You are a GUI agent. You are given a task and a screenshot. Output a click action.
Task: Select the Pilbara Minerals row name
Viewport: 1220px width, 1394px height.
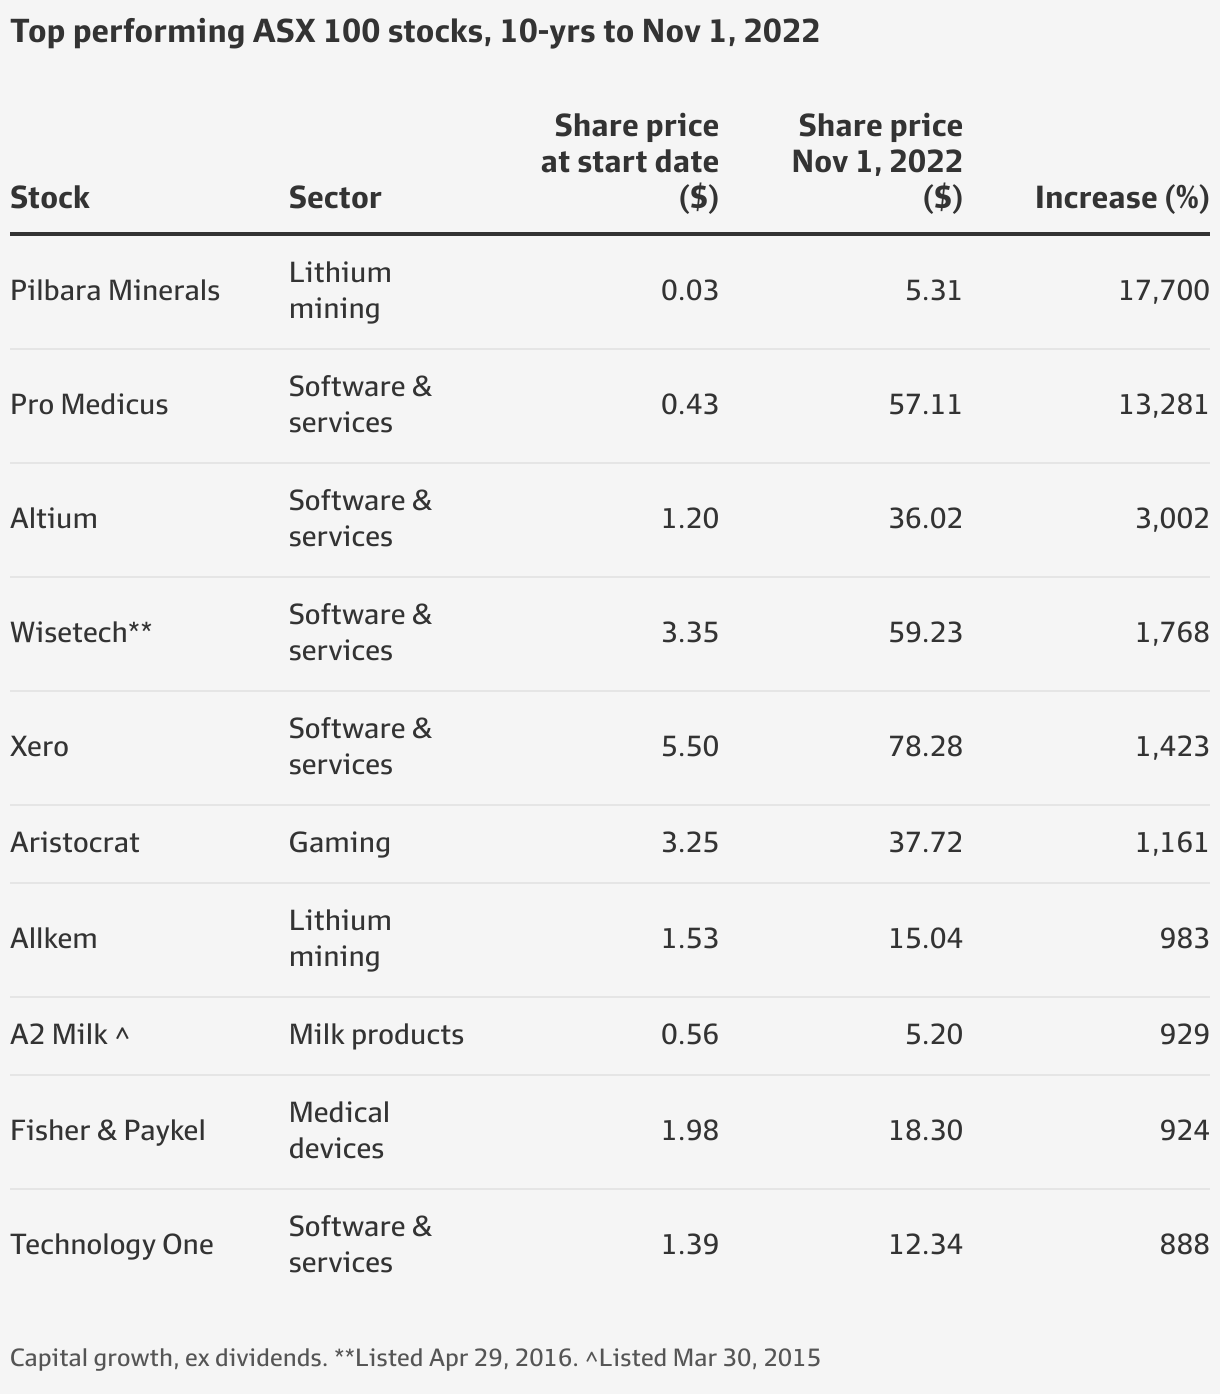click(x=115, y=291)
